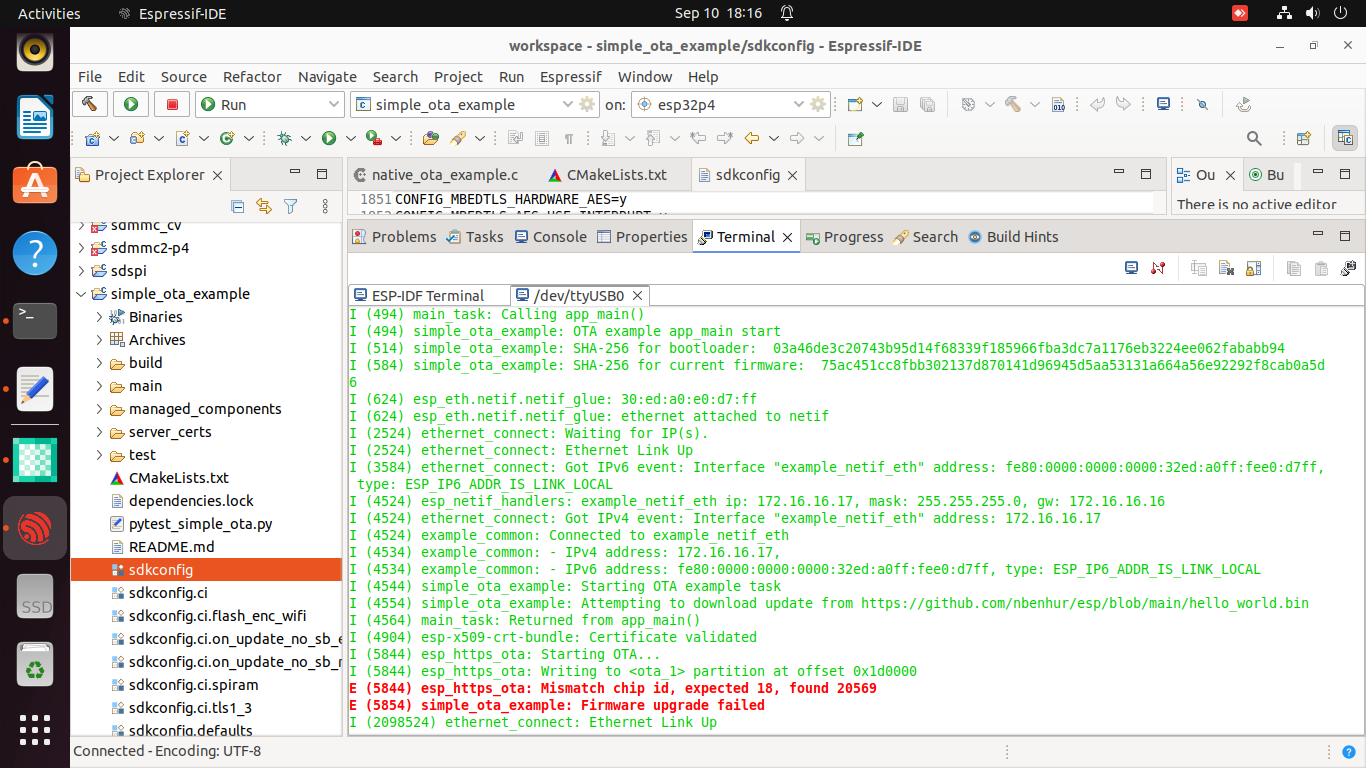Show Applications grid in the dock

[35, 731]
